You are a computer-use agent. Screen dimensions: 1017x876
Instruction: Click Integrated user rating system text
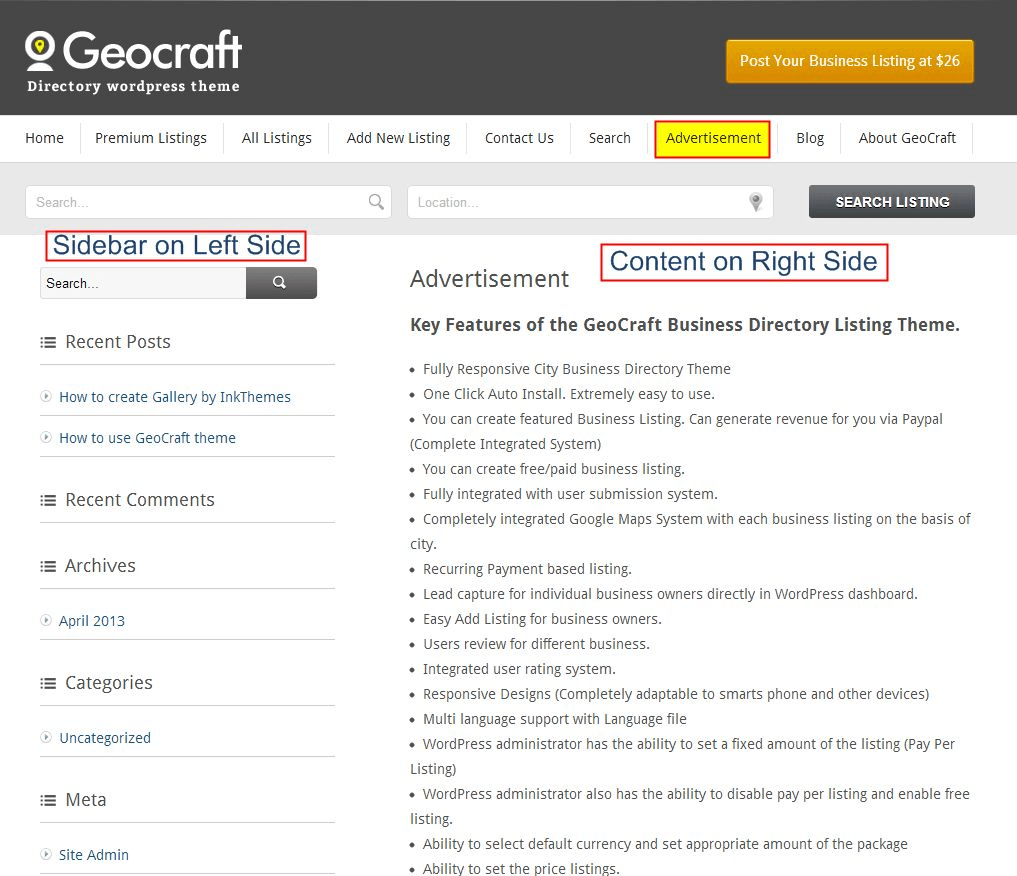(x=520, y=669)
